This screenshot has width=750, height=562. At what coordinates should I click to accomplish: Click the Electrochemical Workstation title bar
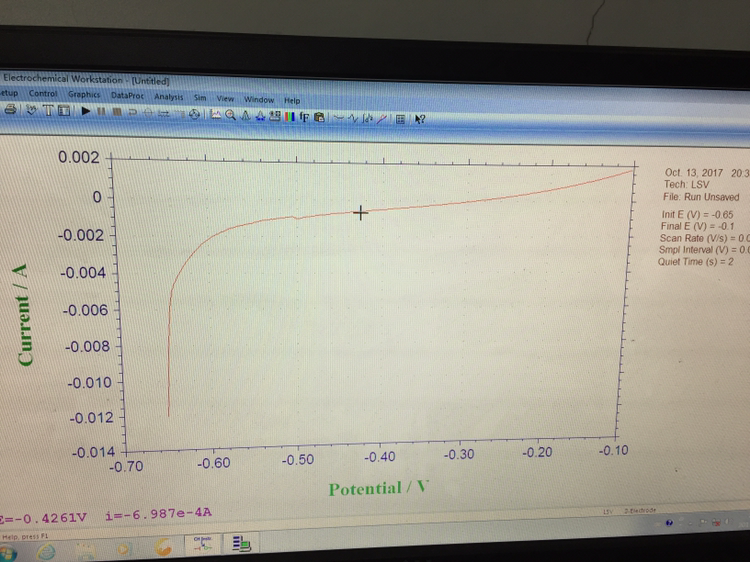tap(86, 80)
